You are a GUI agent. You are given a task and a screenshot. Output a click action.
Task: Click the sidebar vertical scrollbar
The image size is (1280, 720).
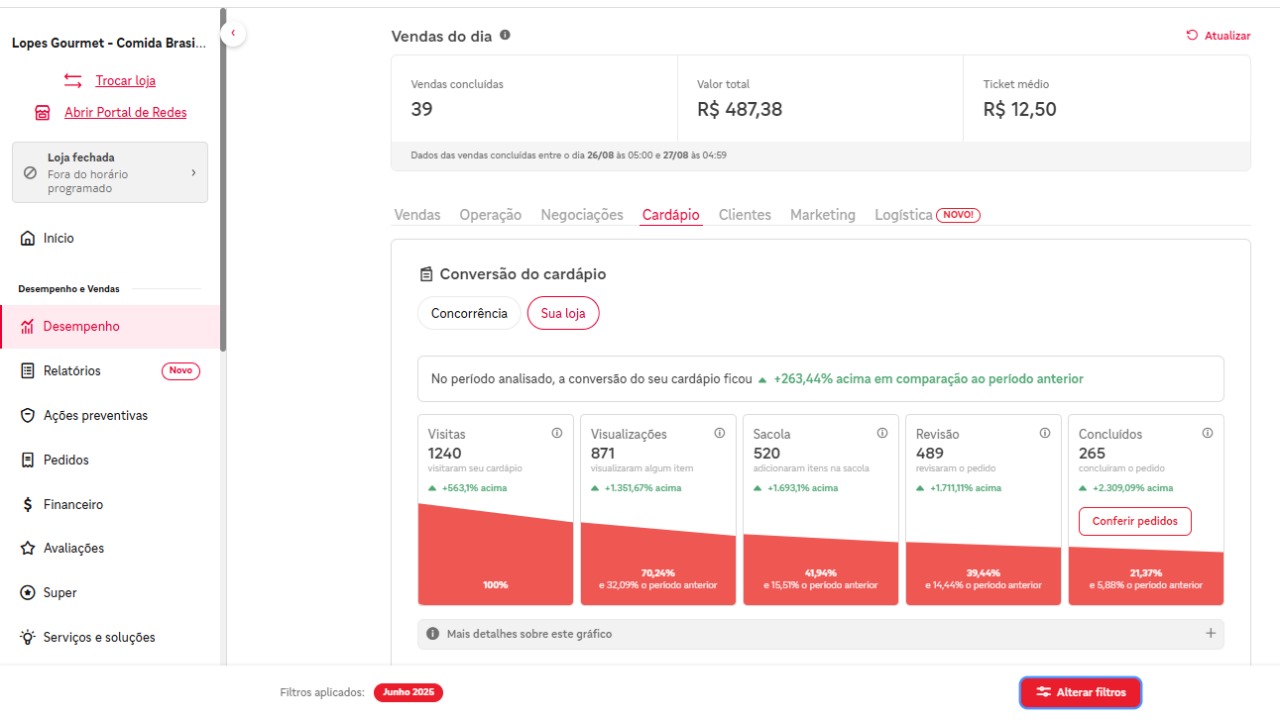click(x=223, y=180)
